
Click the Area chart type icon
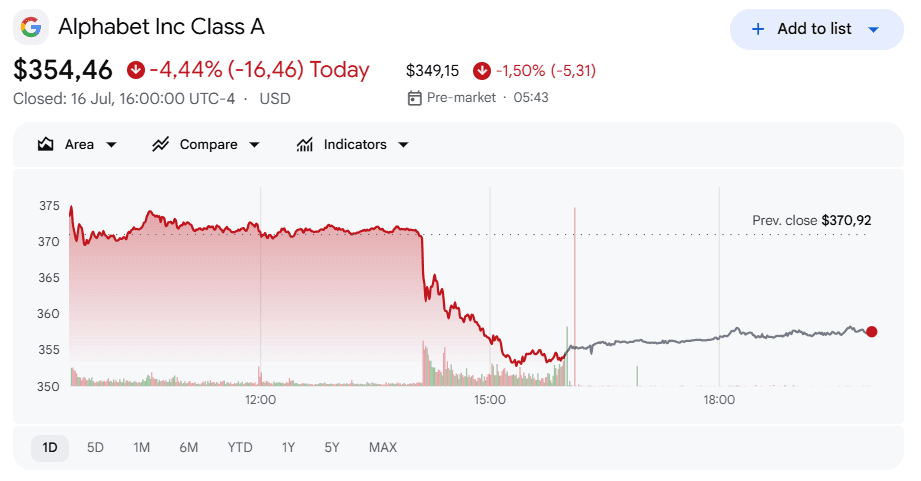point(45,144)
